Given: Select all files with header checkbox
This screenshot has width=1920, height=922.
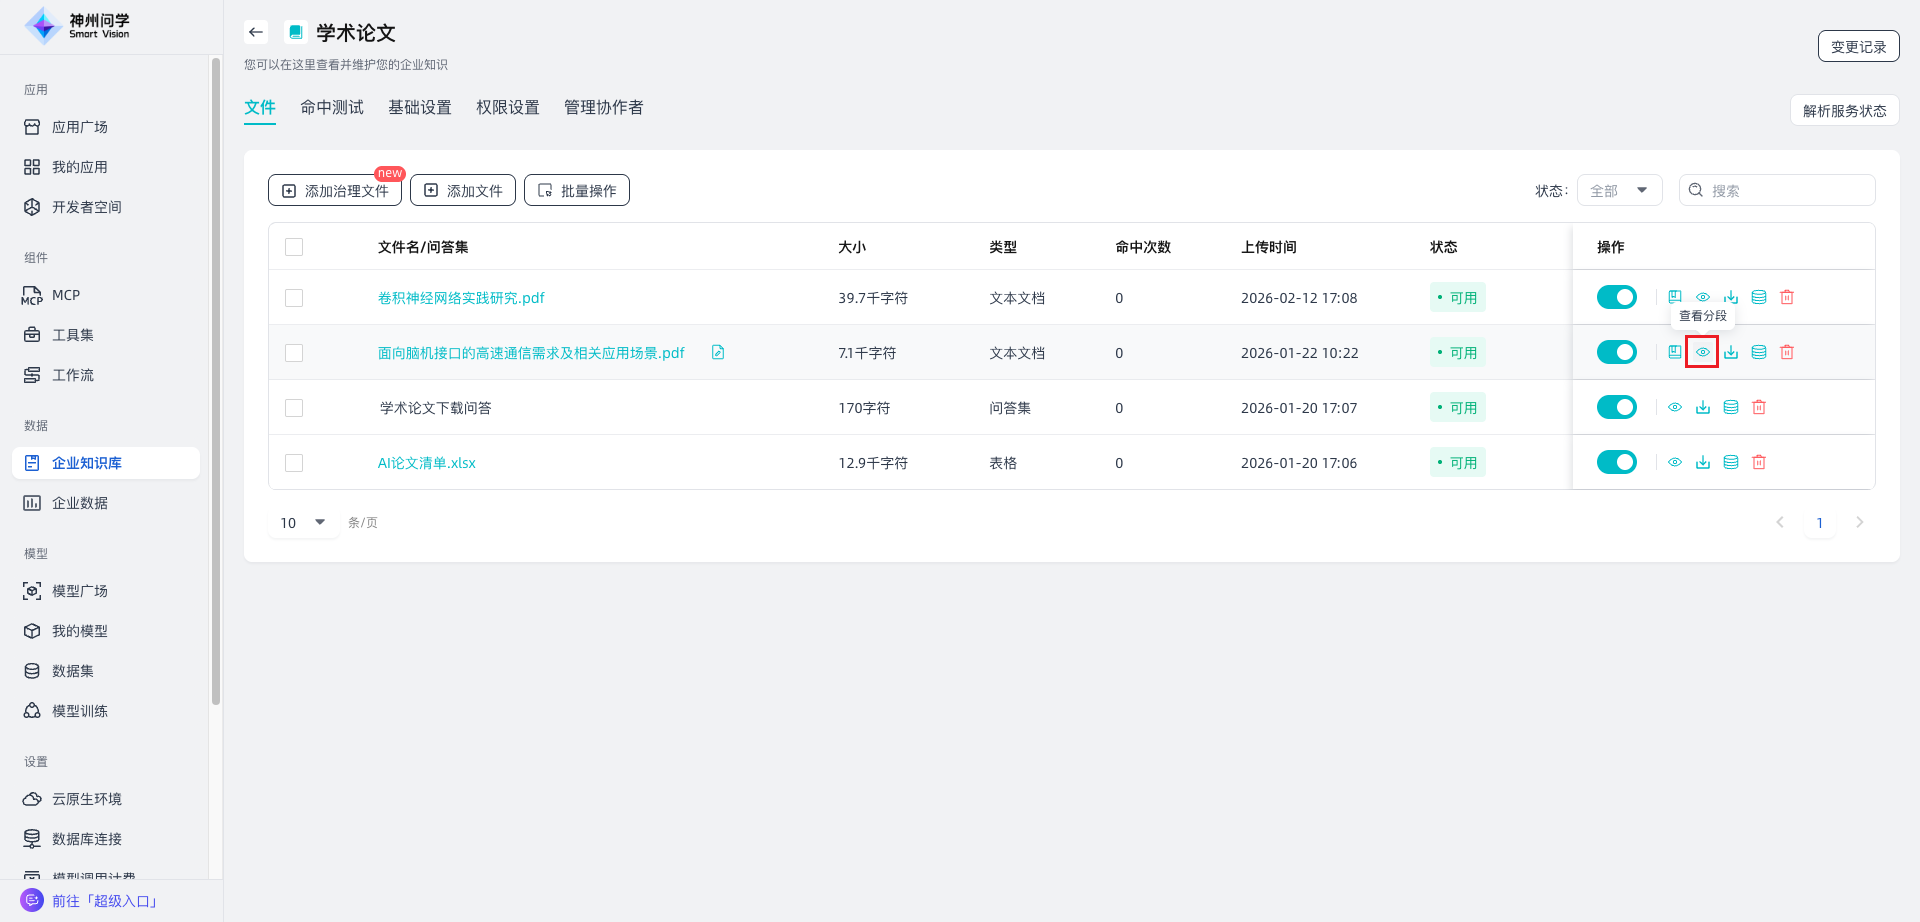Looking at the screenshot, I should click(294, 247).
